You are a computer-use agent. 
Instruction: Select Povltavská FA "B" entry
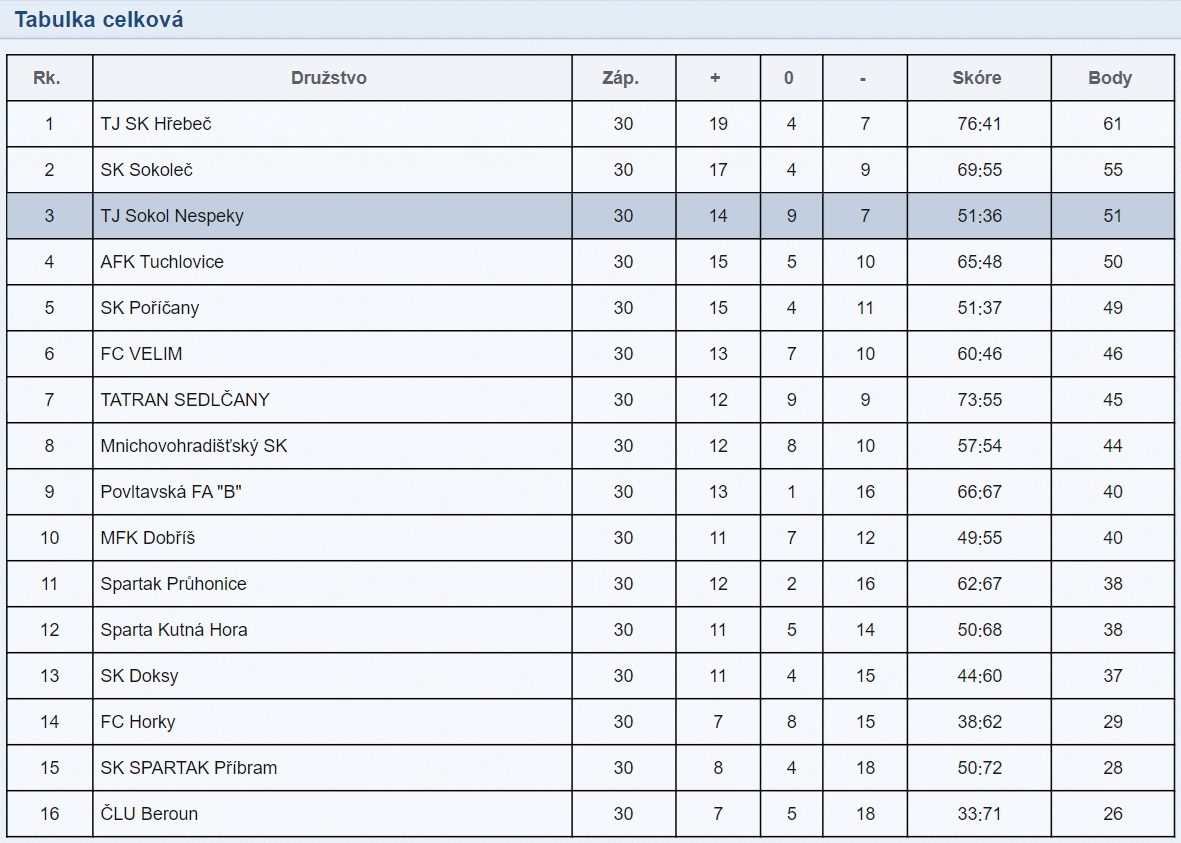[x=171, y=492]
